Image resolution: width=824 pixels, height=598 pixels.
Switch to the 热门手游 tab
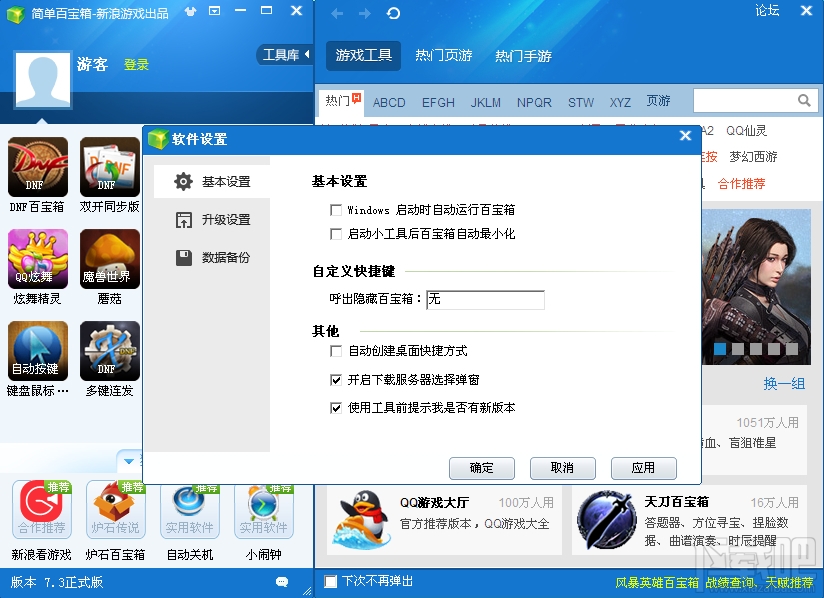point(522,56)
